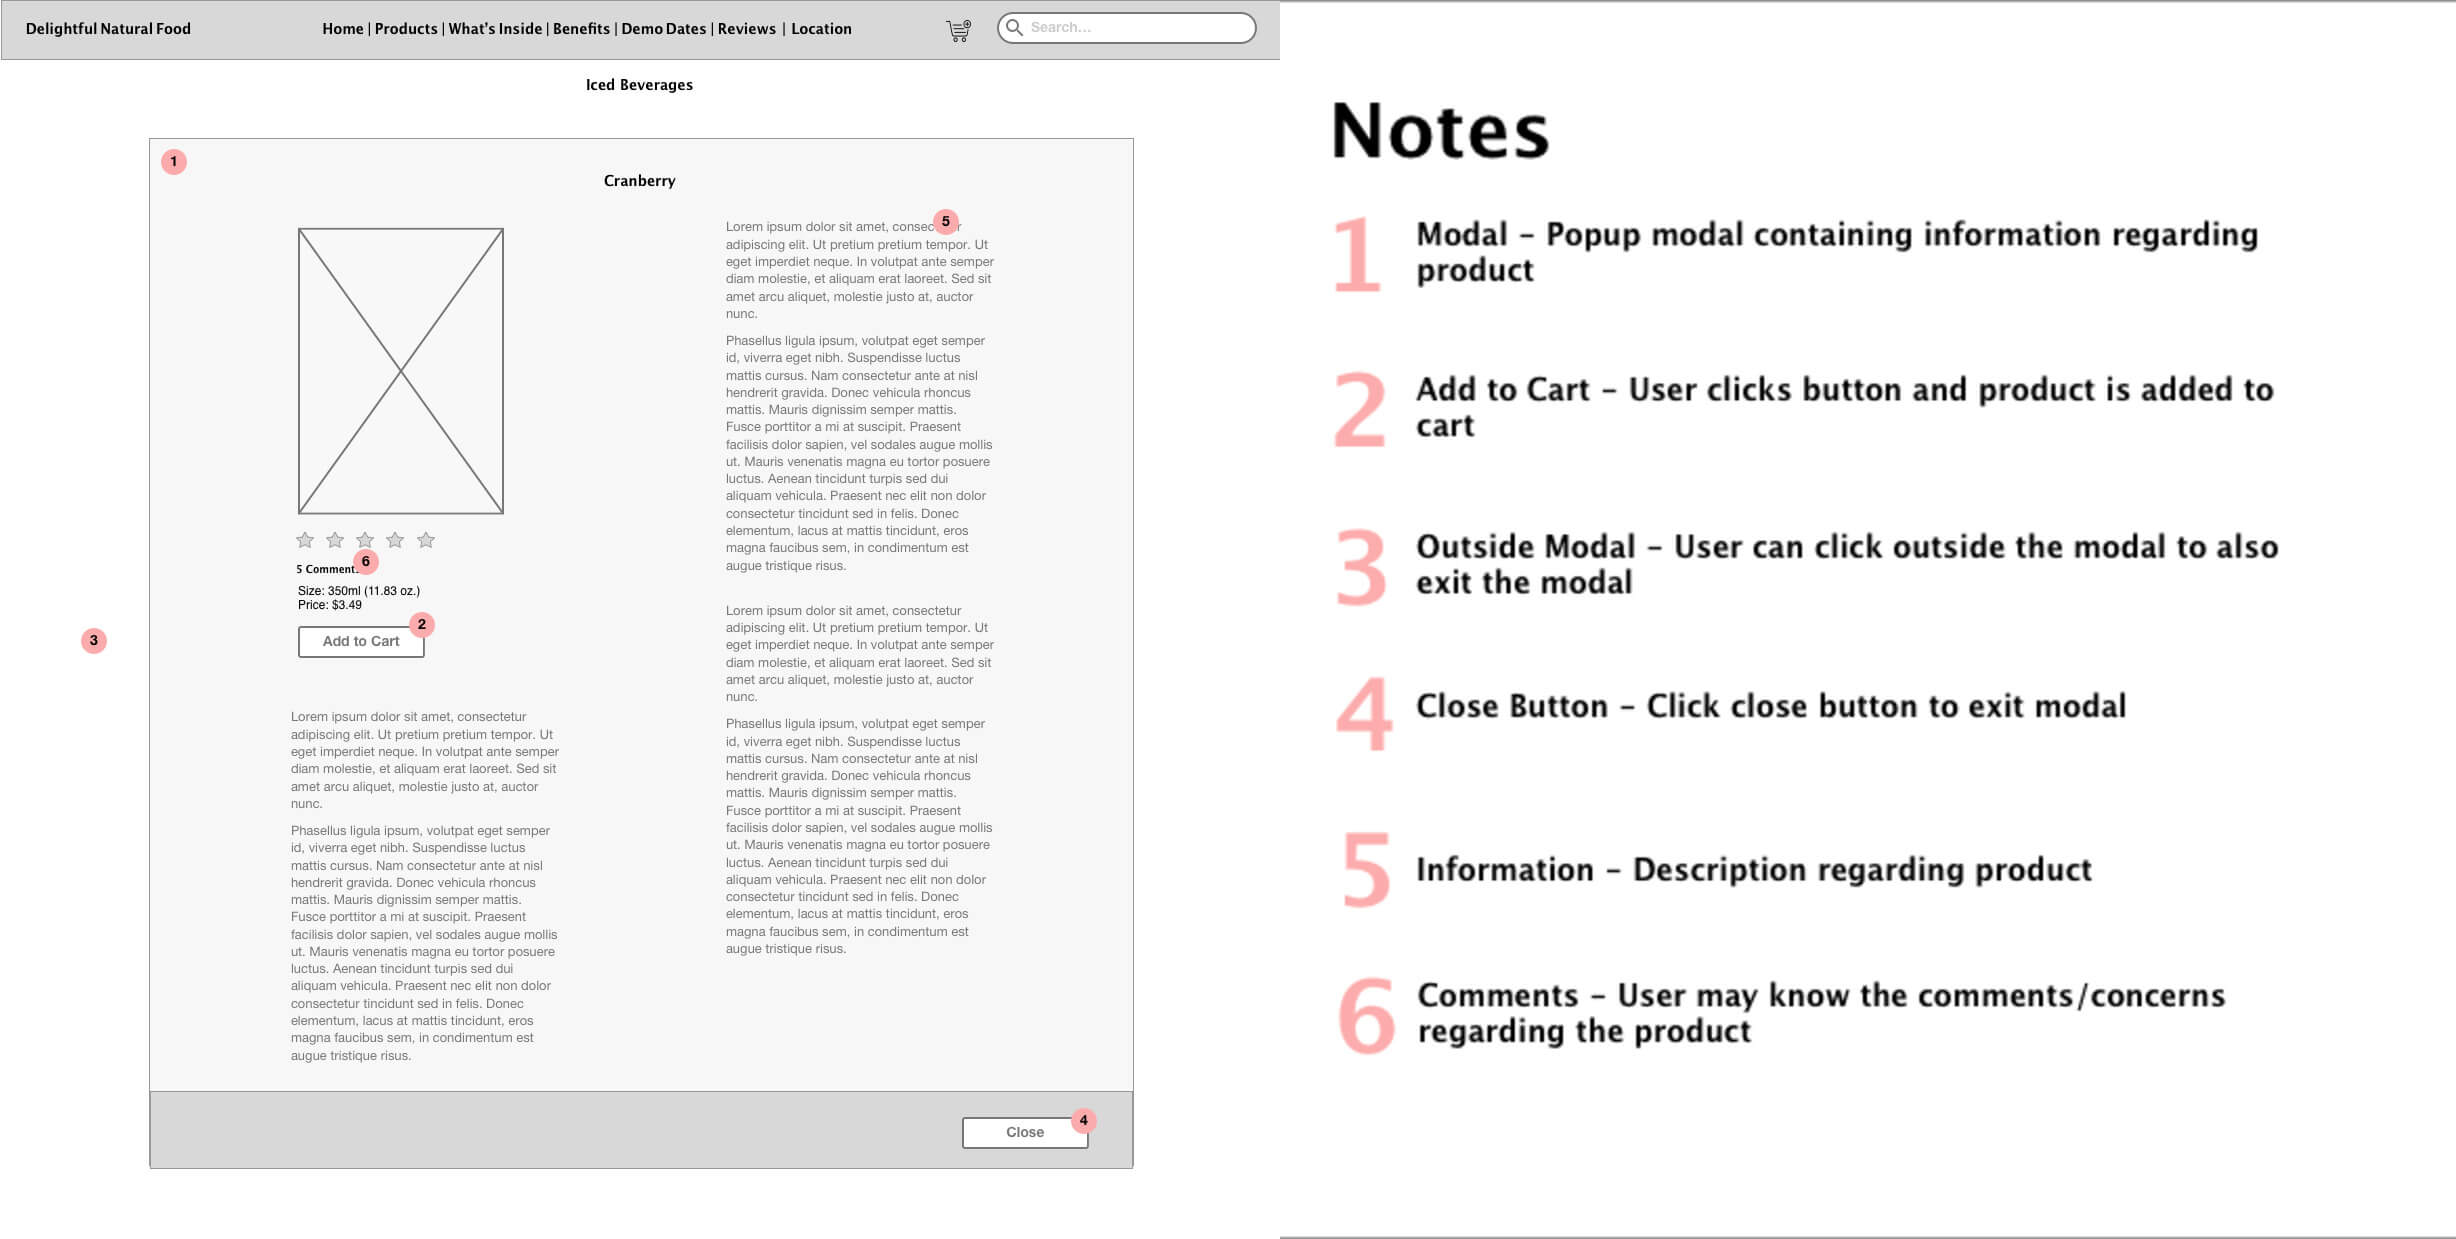The height and width of the screenshot is (1239, 2456).
Task: Click the Cranberry product image placeholder
Action: (401, 371)
